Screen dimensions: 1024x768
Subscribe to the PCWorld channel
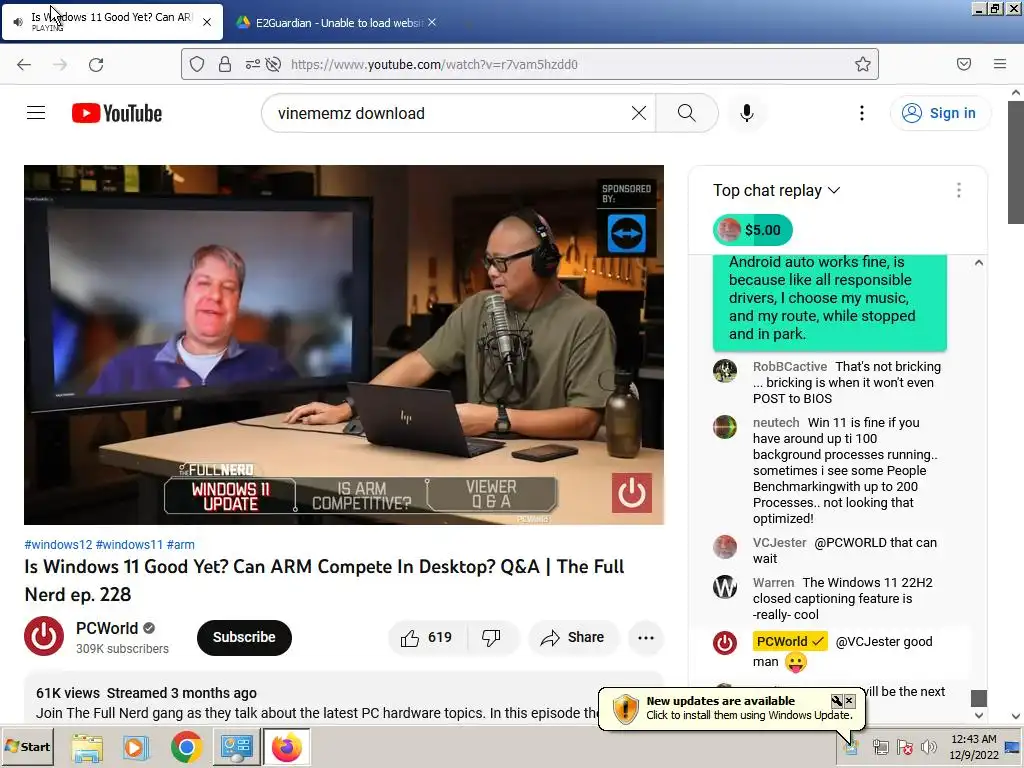244,637
